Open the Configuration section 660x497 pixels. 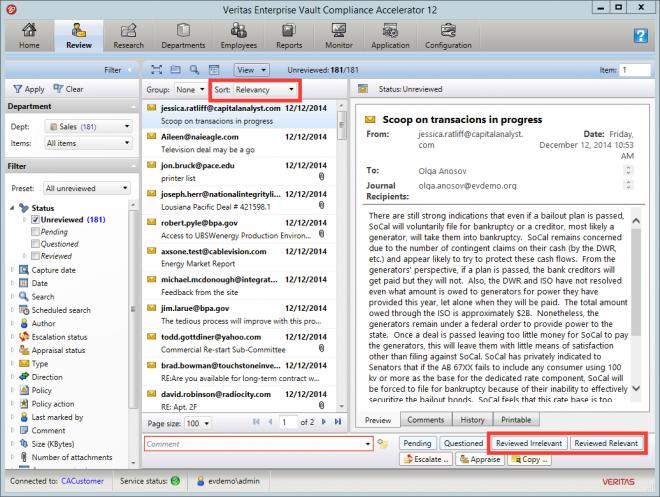tap(448, 36)
